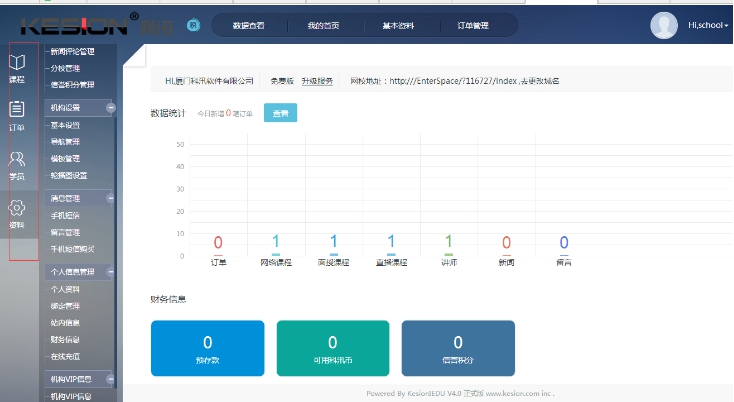Click the side menu vertical scrollbar

point(116,253)
